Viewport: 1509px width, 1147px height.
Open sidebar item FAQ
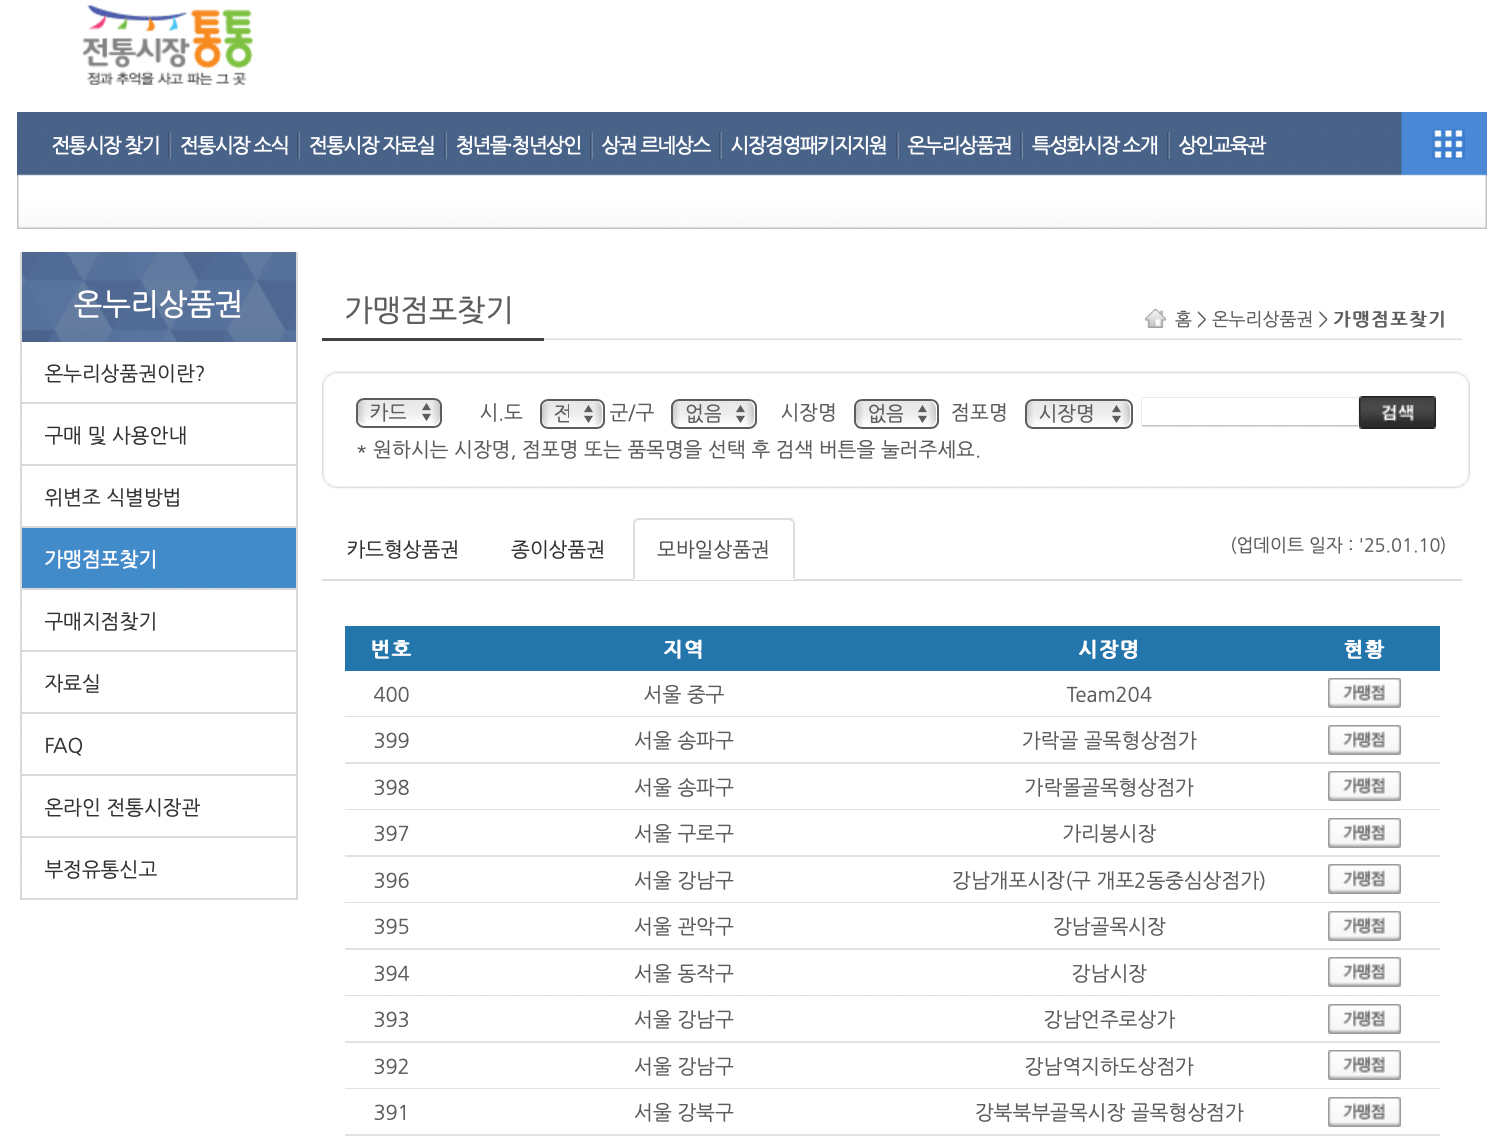coord(159,745)
